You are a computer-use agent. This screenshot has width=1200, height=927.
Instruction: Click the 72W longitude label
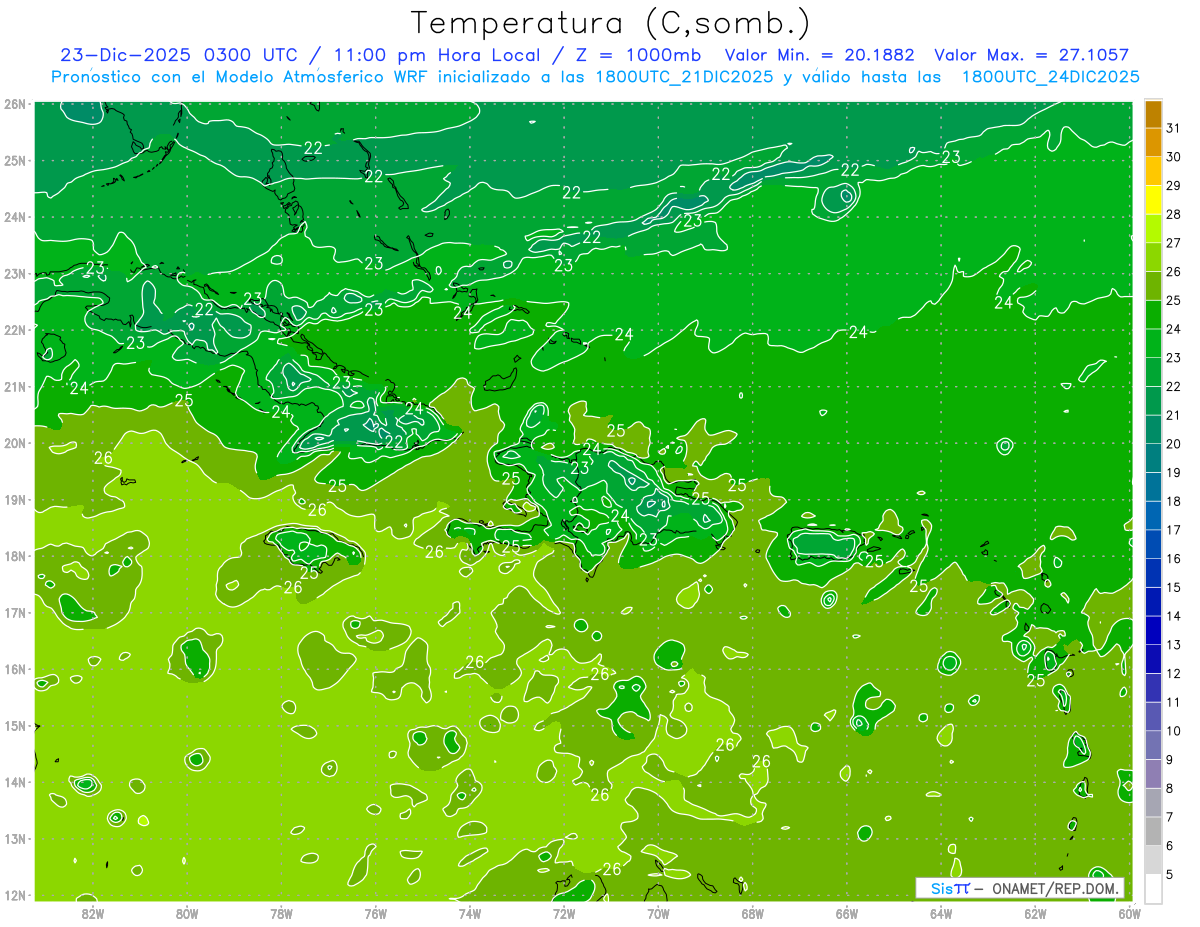[x=564, y=912]
